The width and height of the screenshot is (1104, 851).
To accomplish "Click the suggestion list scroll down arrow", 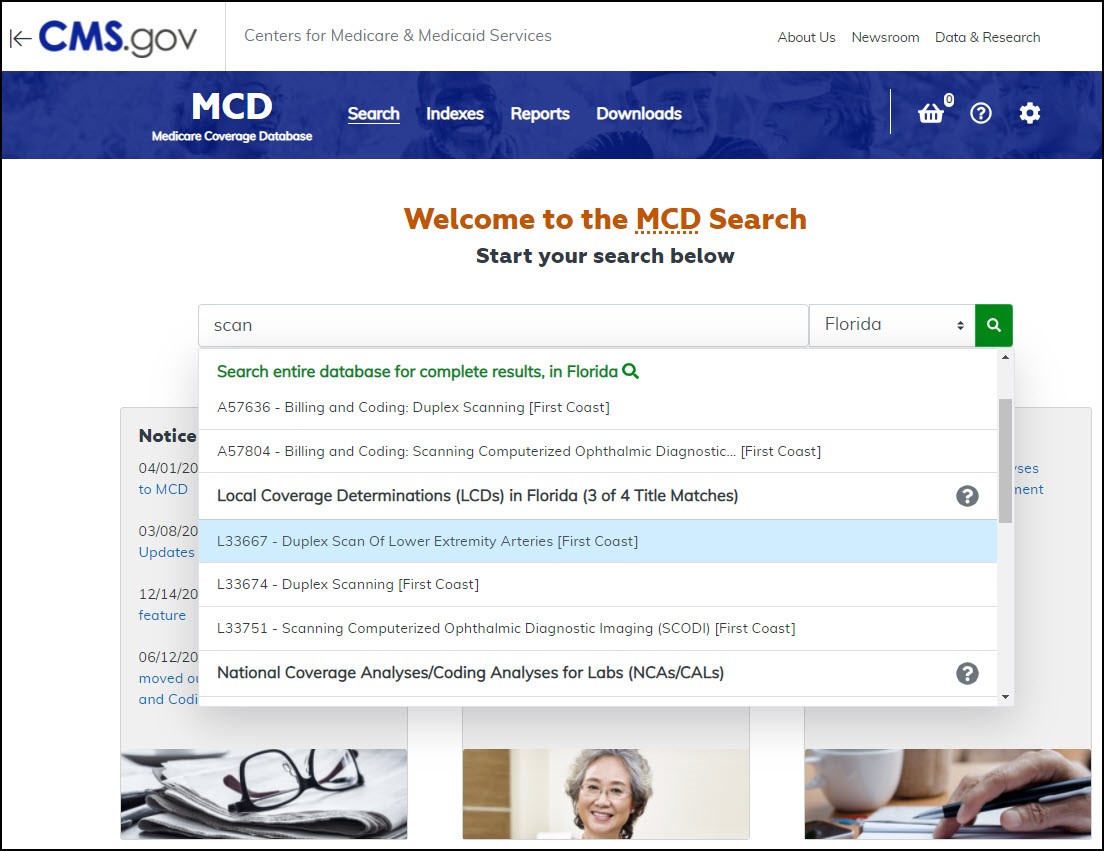I will click(x=1005, y=697).
